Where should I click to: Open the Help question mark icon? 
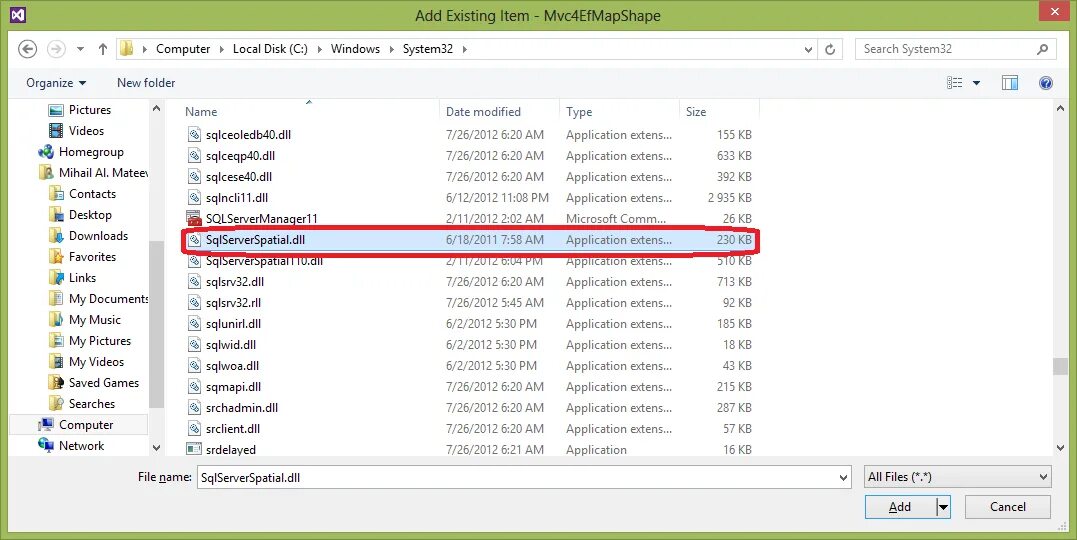1045,83
